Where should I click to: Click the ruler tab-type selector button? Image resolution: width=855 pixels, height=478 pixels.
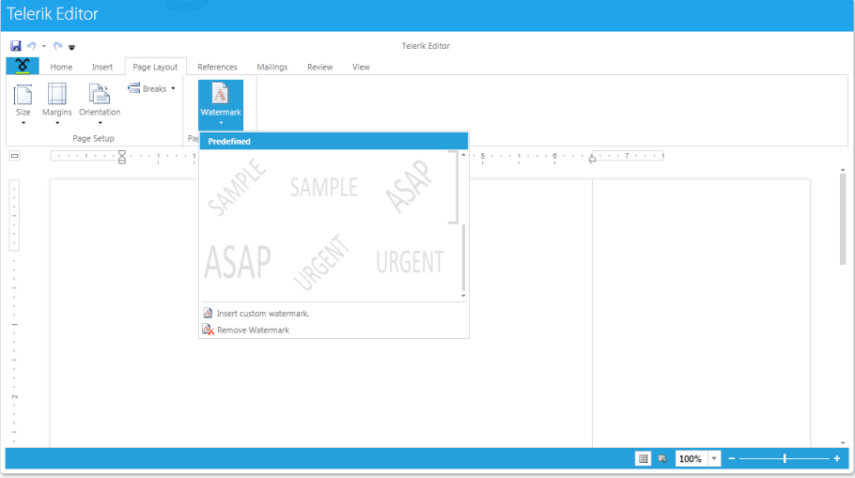(x=15, y=156)
